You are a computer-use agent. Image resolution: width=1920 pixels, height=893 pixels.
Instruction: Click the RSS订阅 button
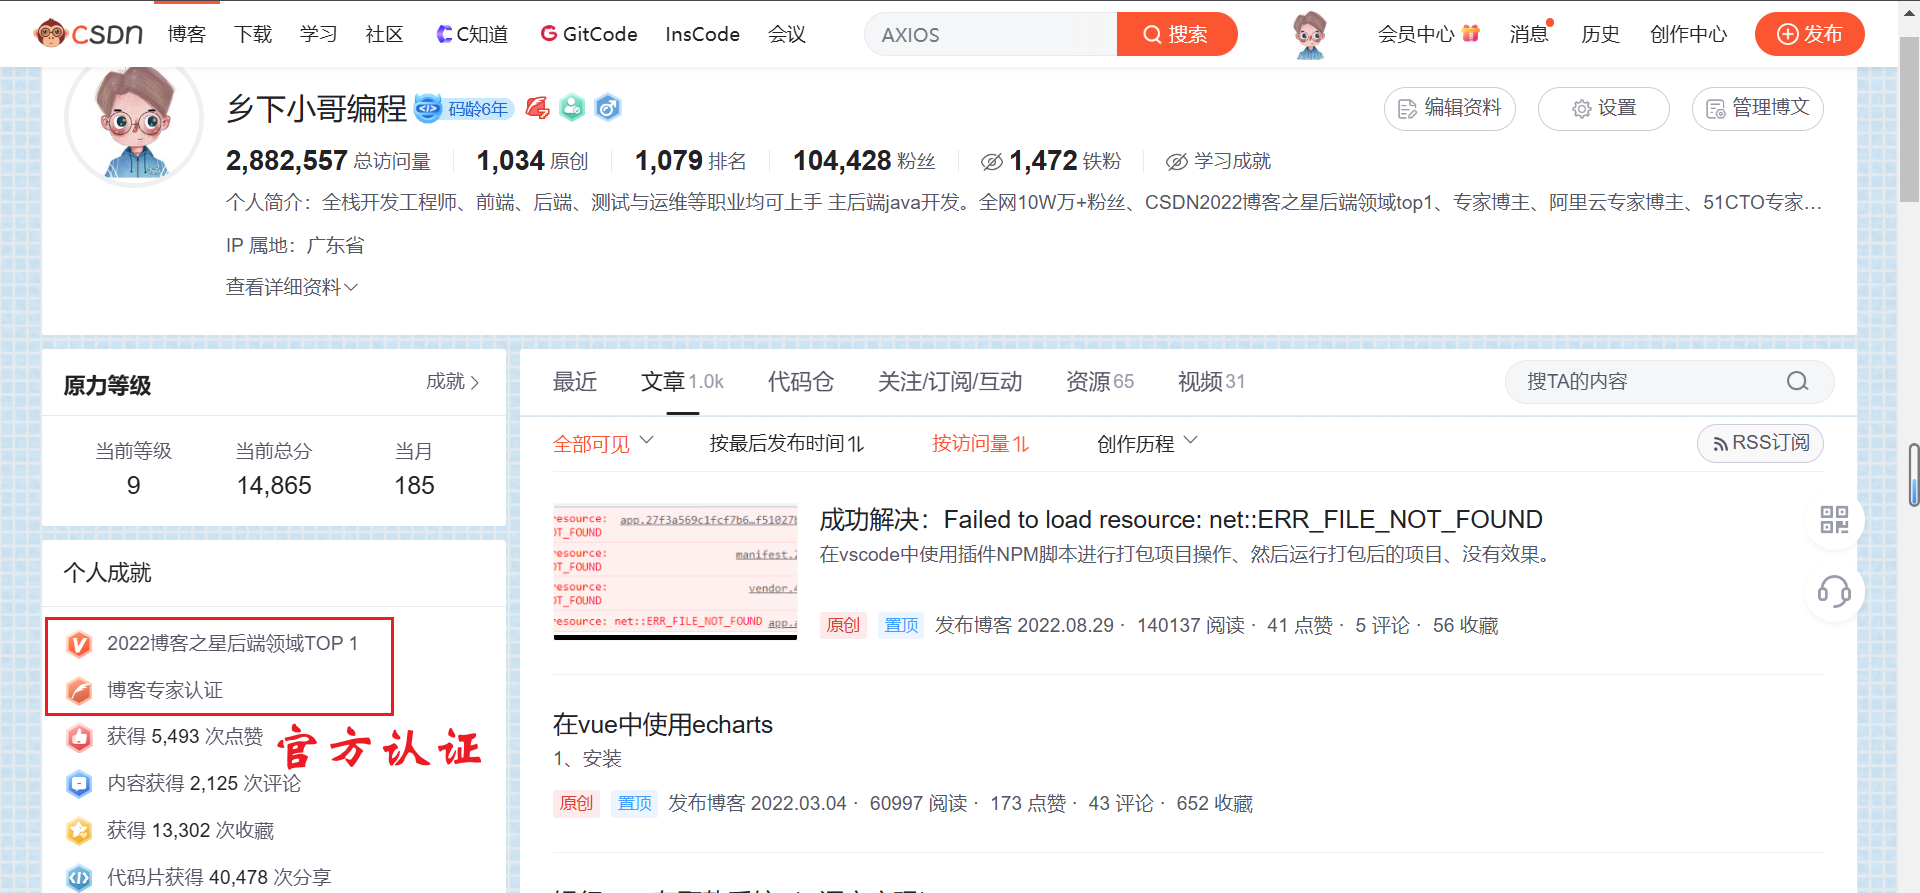pyautogui.click(x=1760, y=443)
